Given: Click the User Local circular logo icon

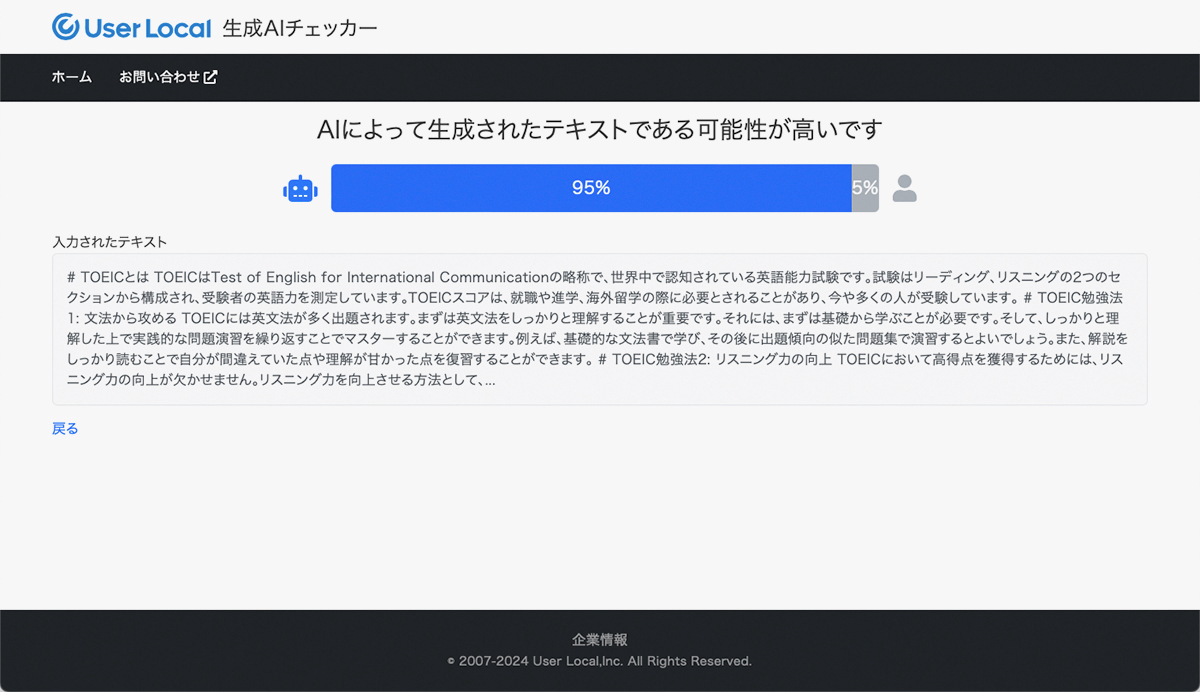Looking at the screenshot, I should [x=66, y=27].
